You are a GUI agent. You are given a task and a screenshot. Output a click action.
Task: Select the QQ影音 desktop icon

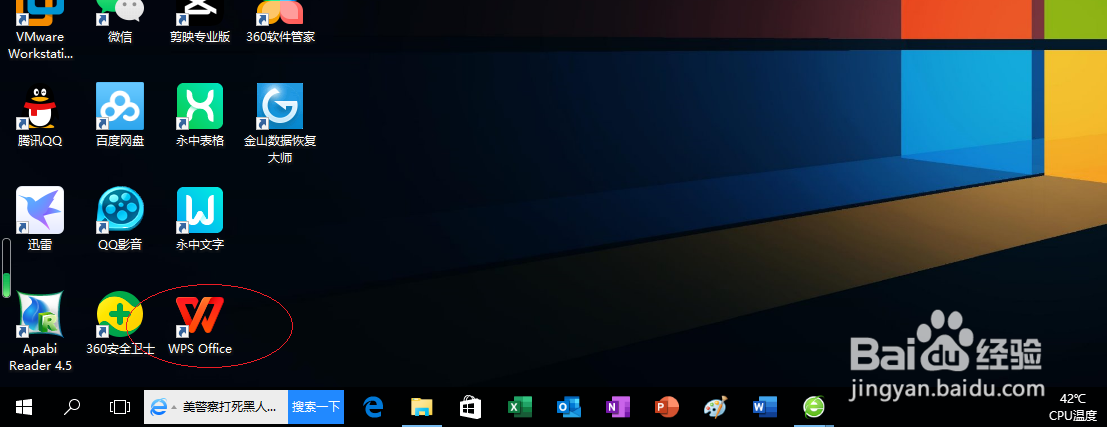pos(120,210)
